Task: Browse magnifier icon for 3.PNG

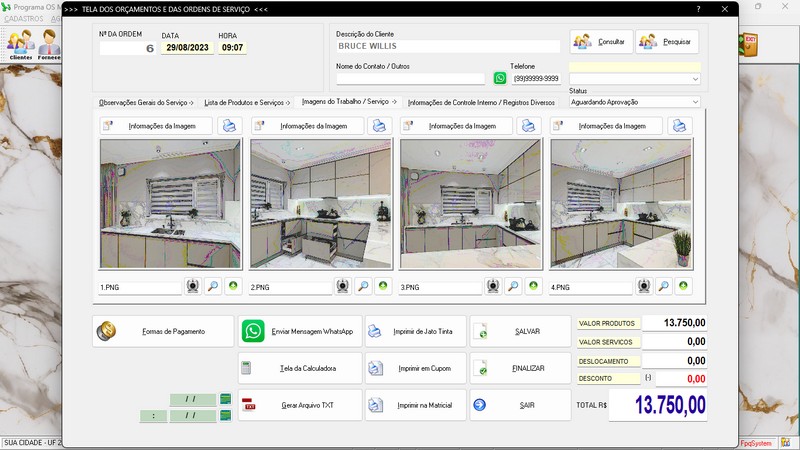Action: (513, 286)
